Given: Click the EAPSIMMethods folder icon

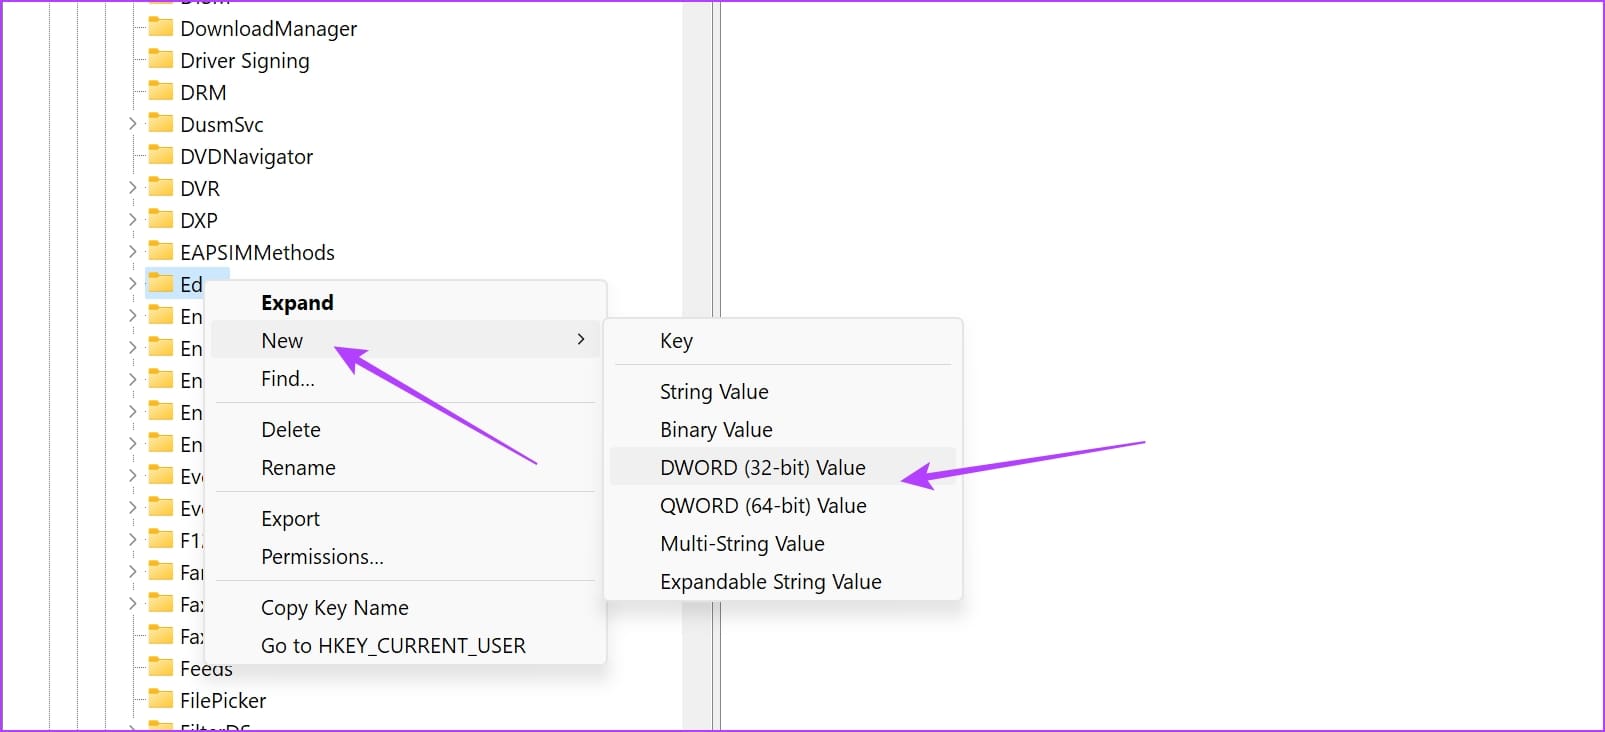Looking at the screenshot, I should [160, 252].
